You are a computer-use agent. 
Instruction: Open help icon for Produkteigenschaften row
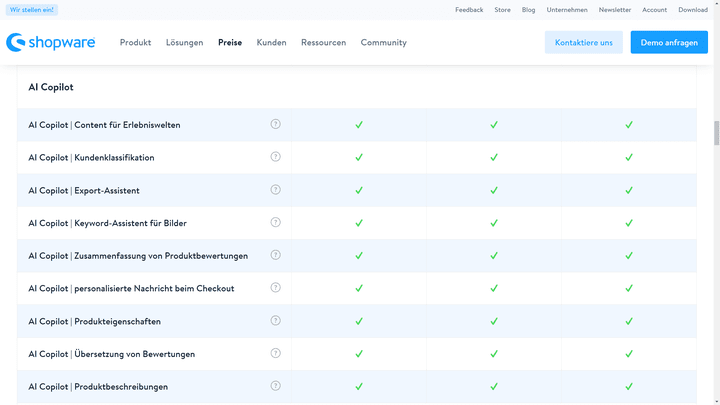tap(276, 321)
